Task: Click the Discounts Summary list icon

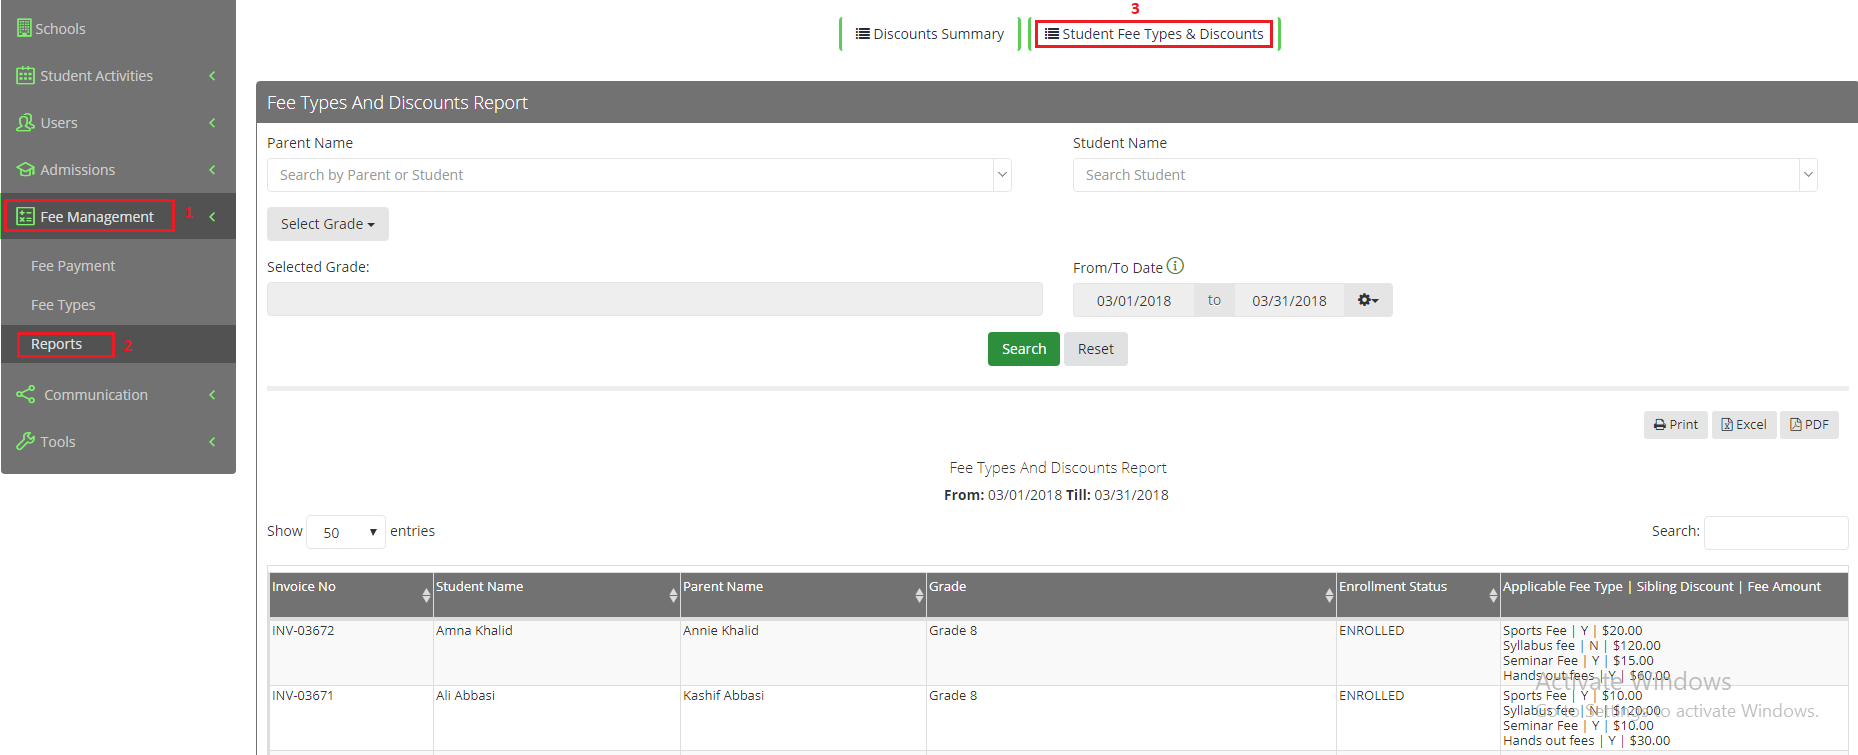Action: point(862,33)
